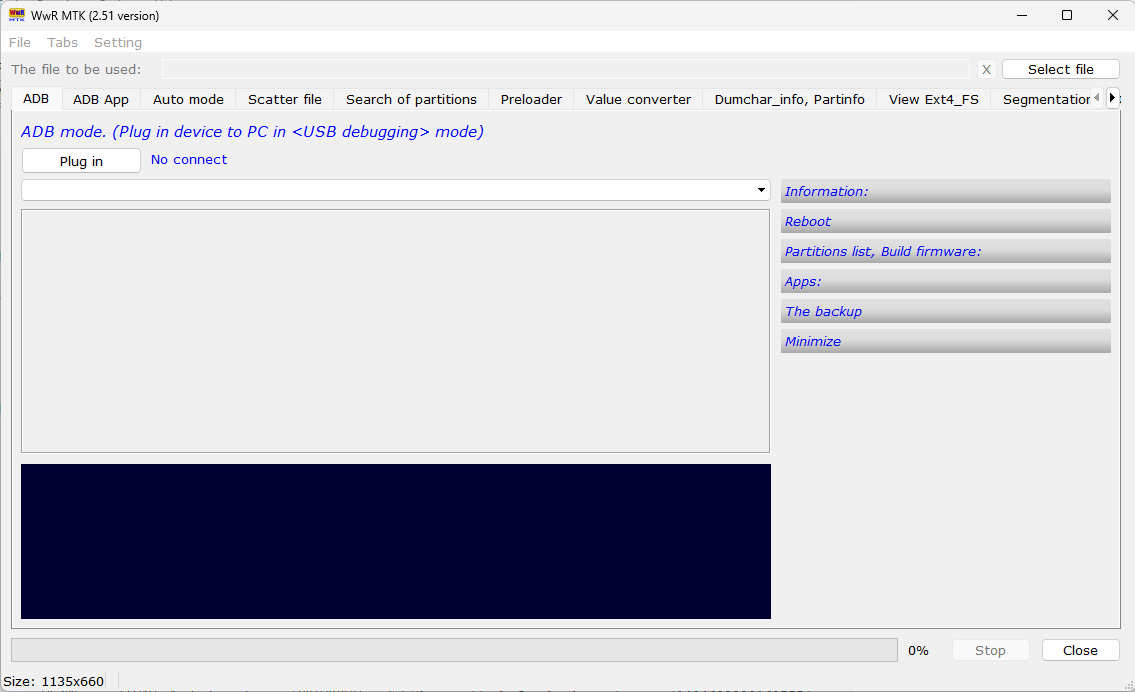Switch to the View Ext4_FS tab
1135x692 pixels.
(932, 99)
